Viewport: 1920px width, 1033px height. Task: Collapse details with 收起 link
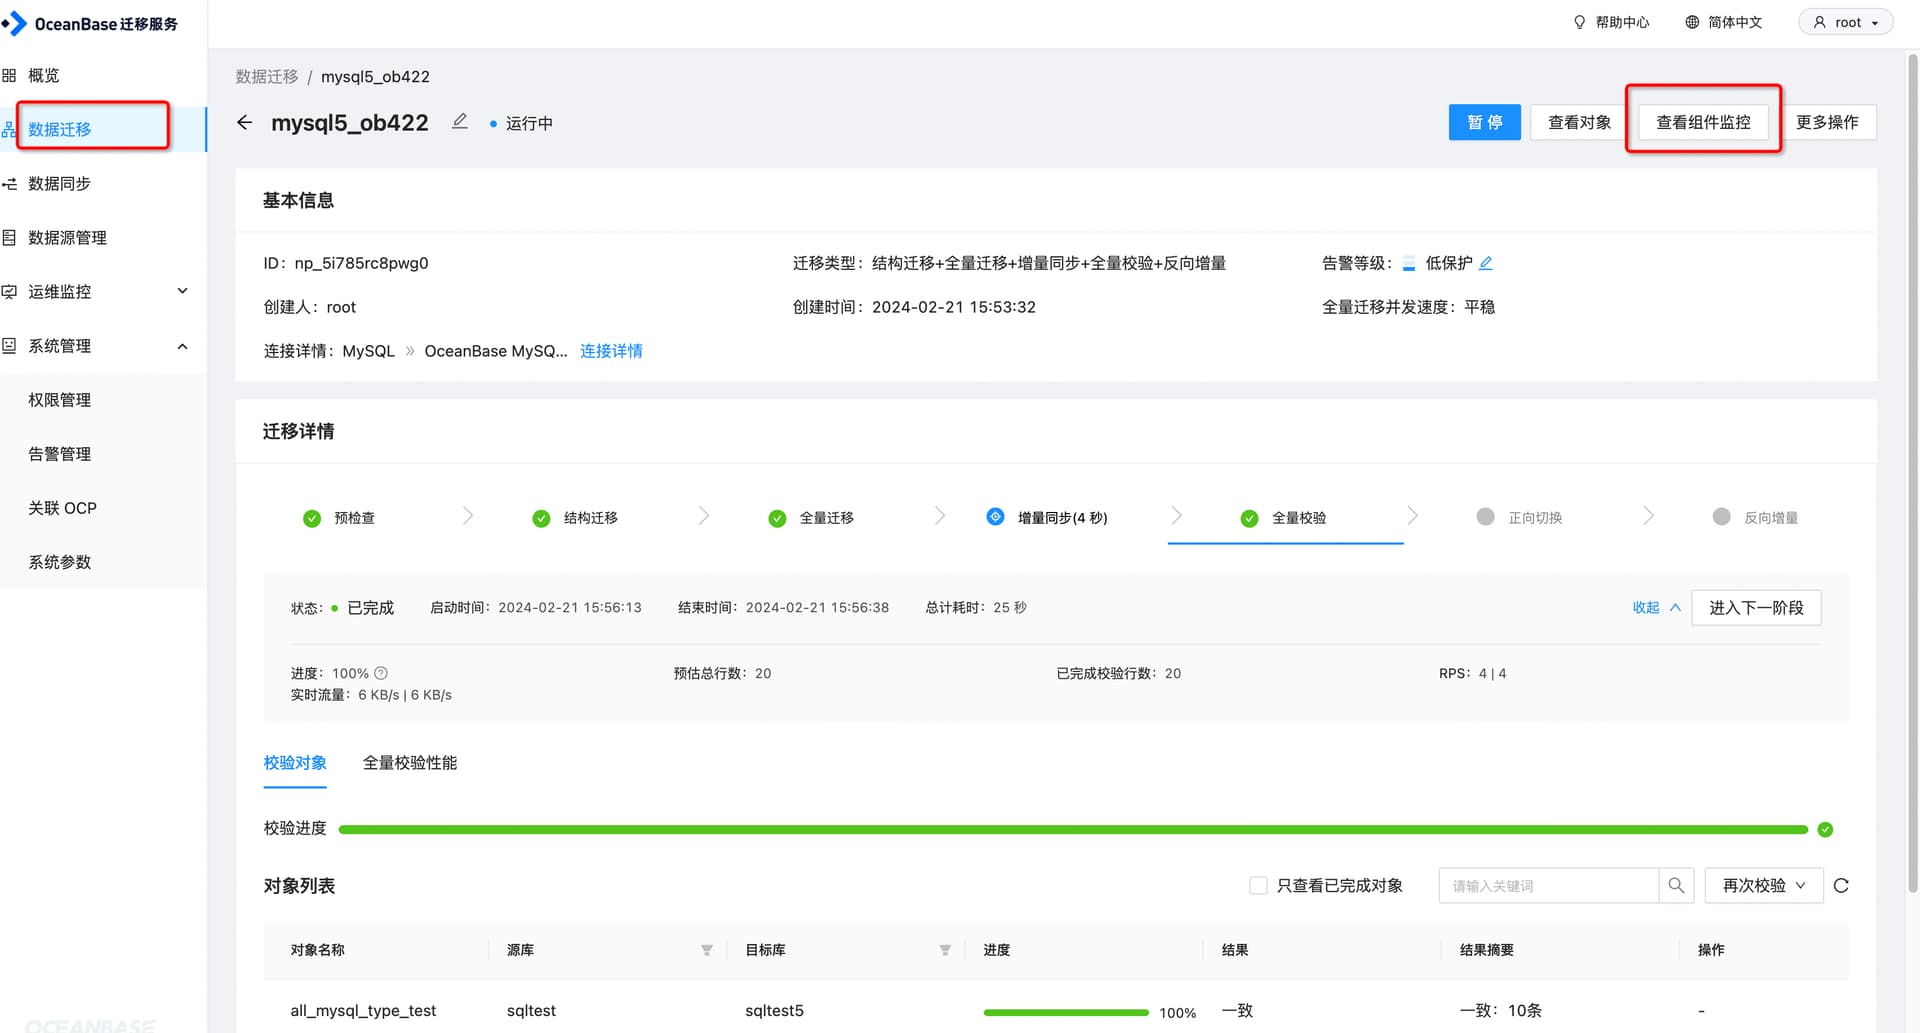point(1656,607)
